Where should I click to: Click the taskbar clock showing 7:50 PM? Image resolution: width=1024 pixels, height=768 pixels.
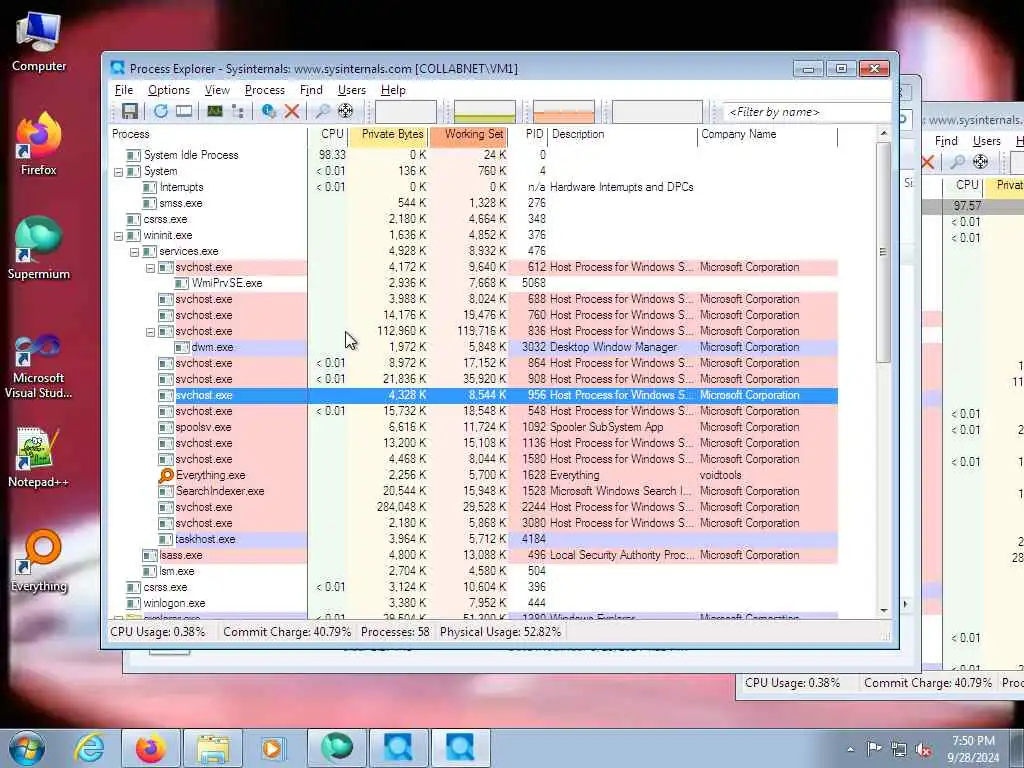tap(973, 749)
